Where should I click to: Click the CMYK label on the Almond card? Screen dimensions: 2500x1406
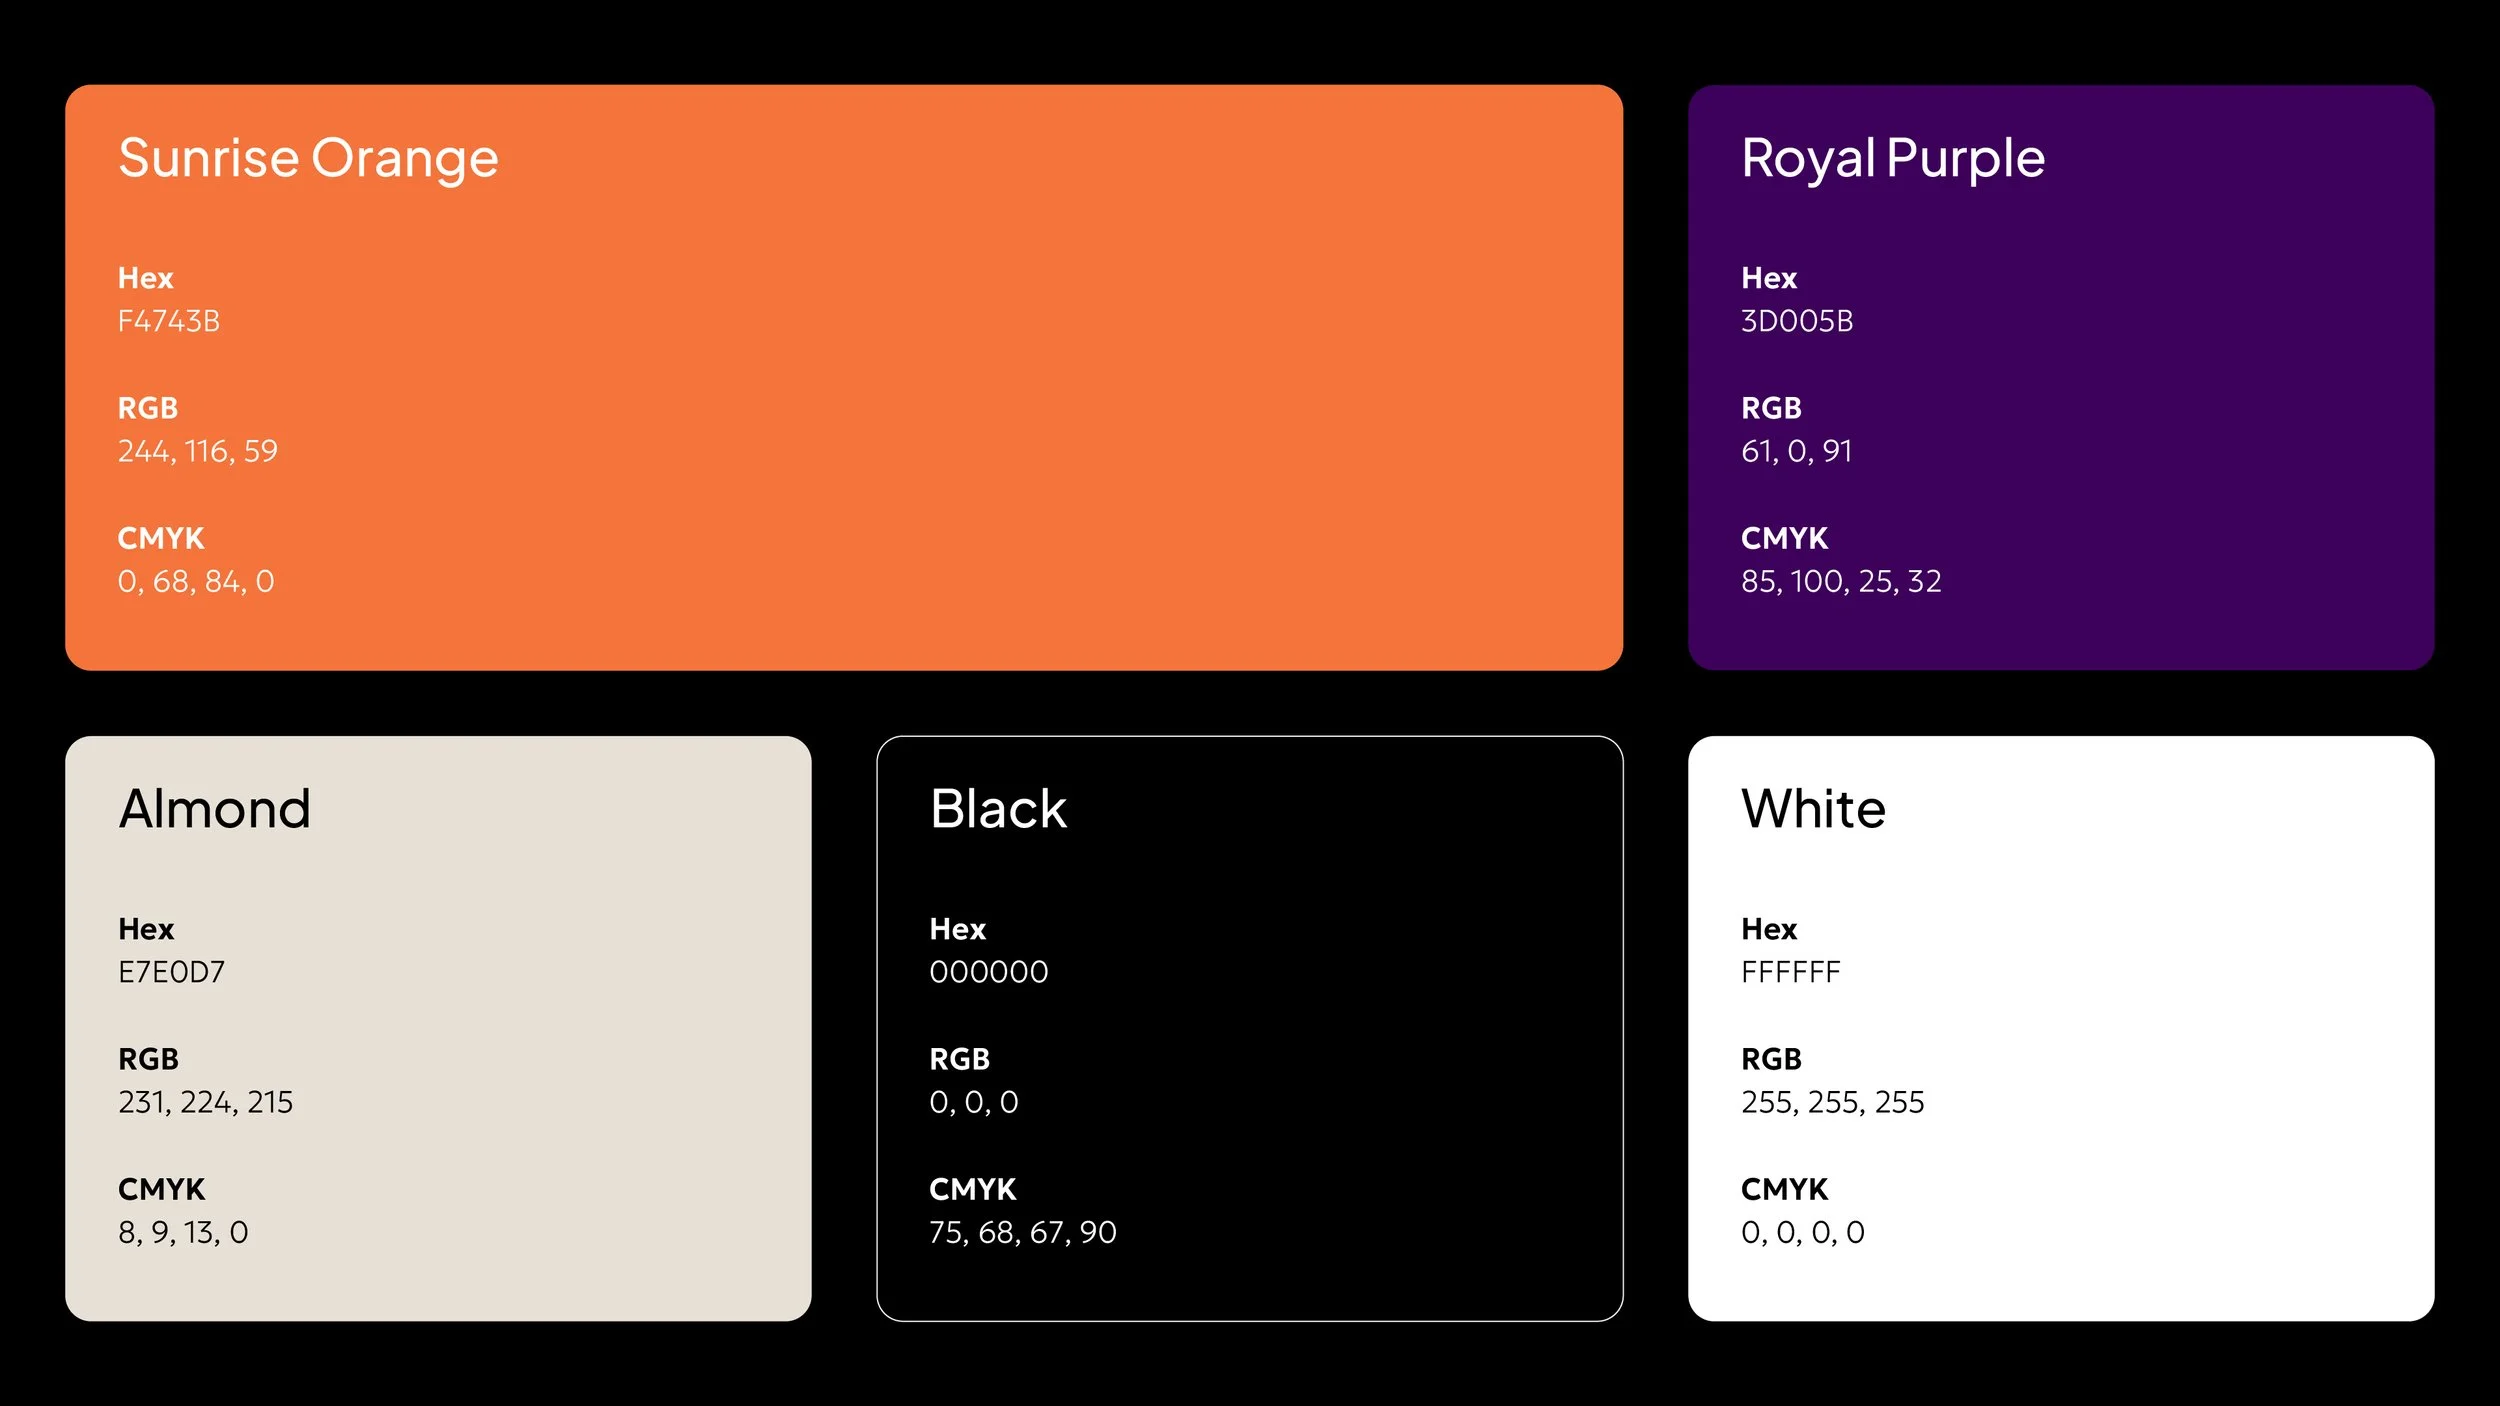pos(160,1189)
